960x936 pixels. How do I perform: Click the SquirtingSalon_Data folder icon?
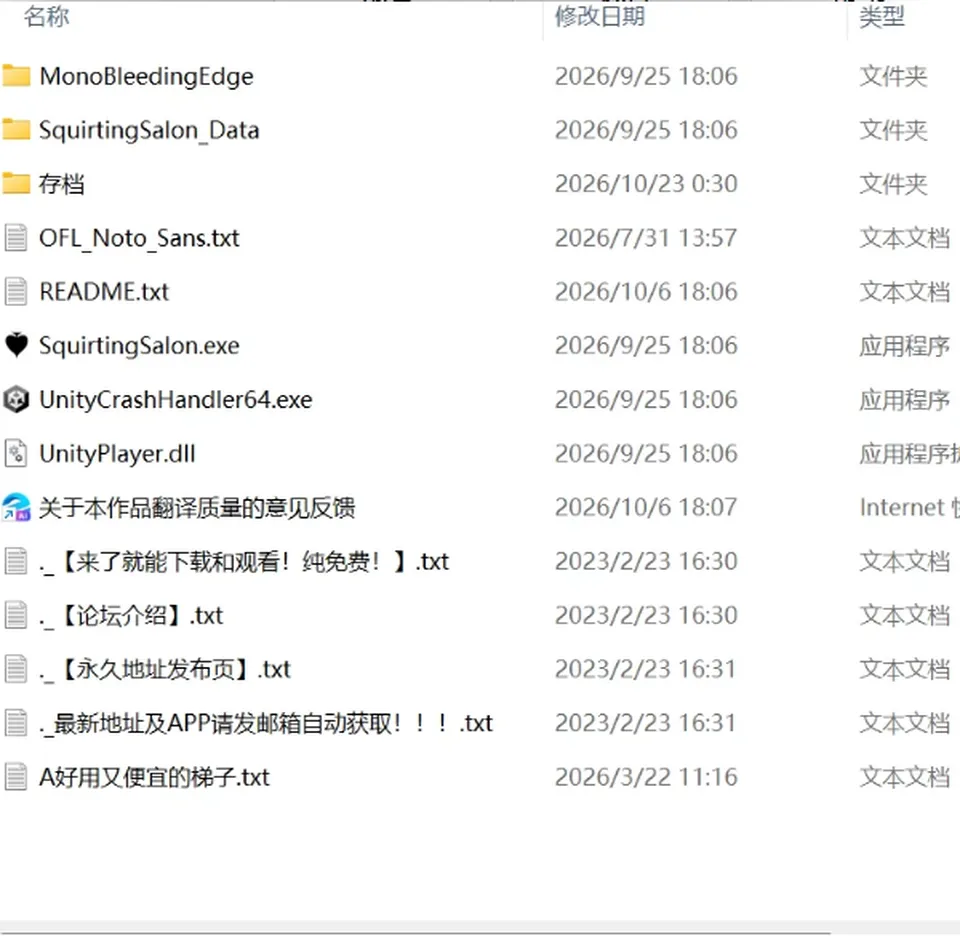coord(16,130)
